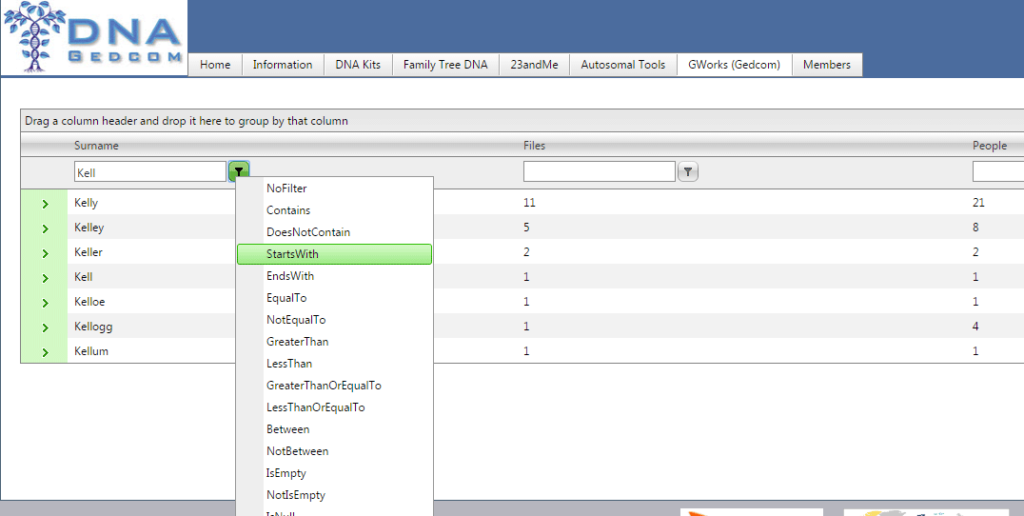Viewport: 1024px width, 516px height.
Task: Click the Files filter text box
Action: point(599,172)
